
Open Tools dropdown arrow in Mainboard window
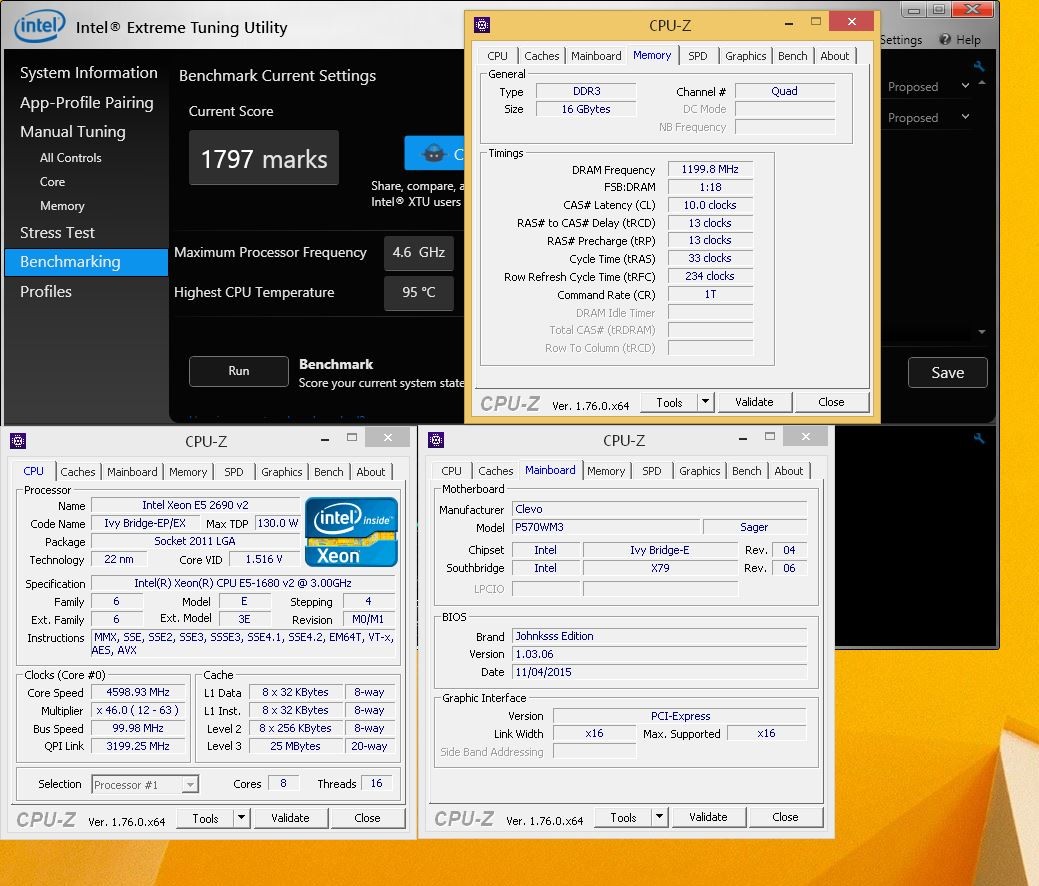659,817
